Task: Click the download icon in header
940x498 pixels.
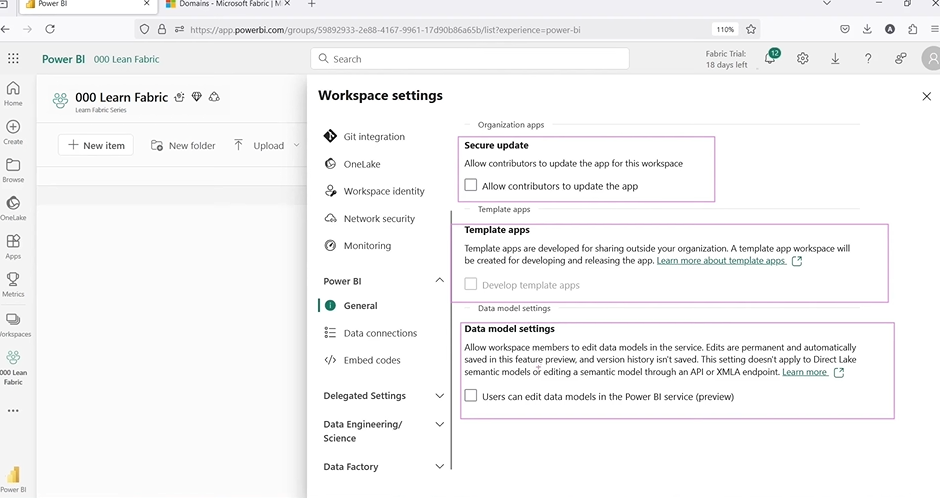Action: (x=835, y=58)
